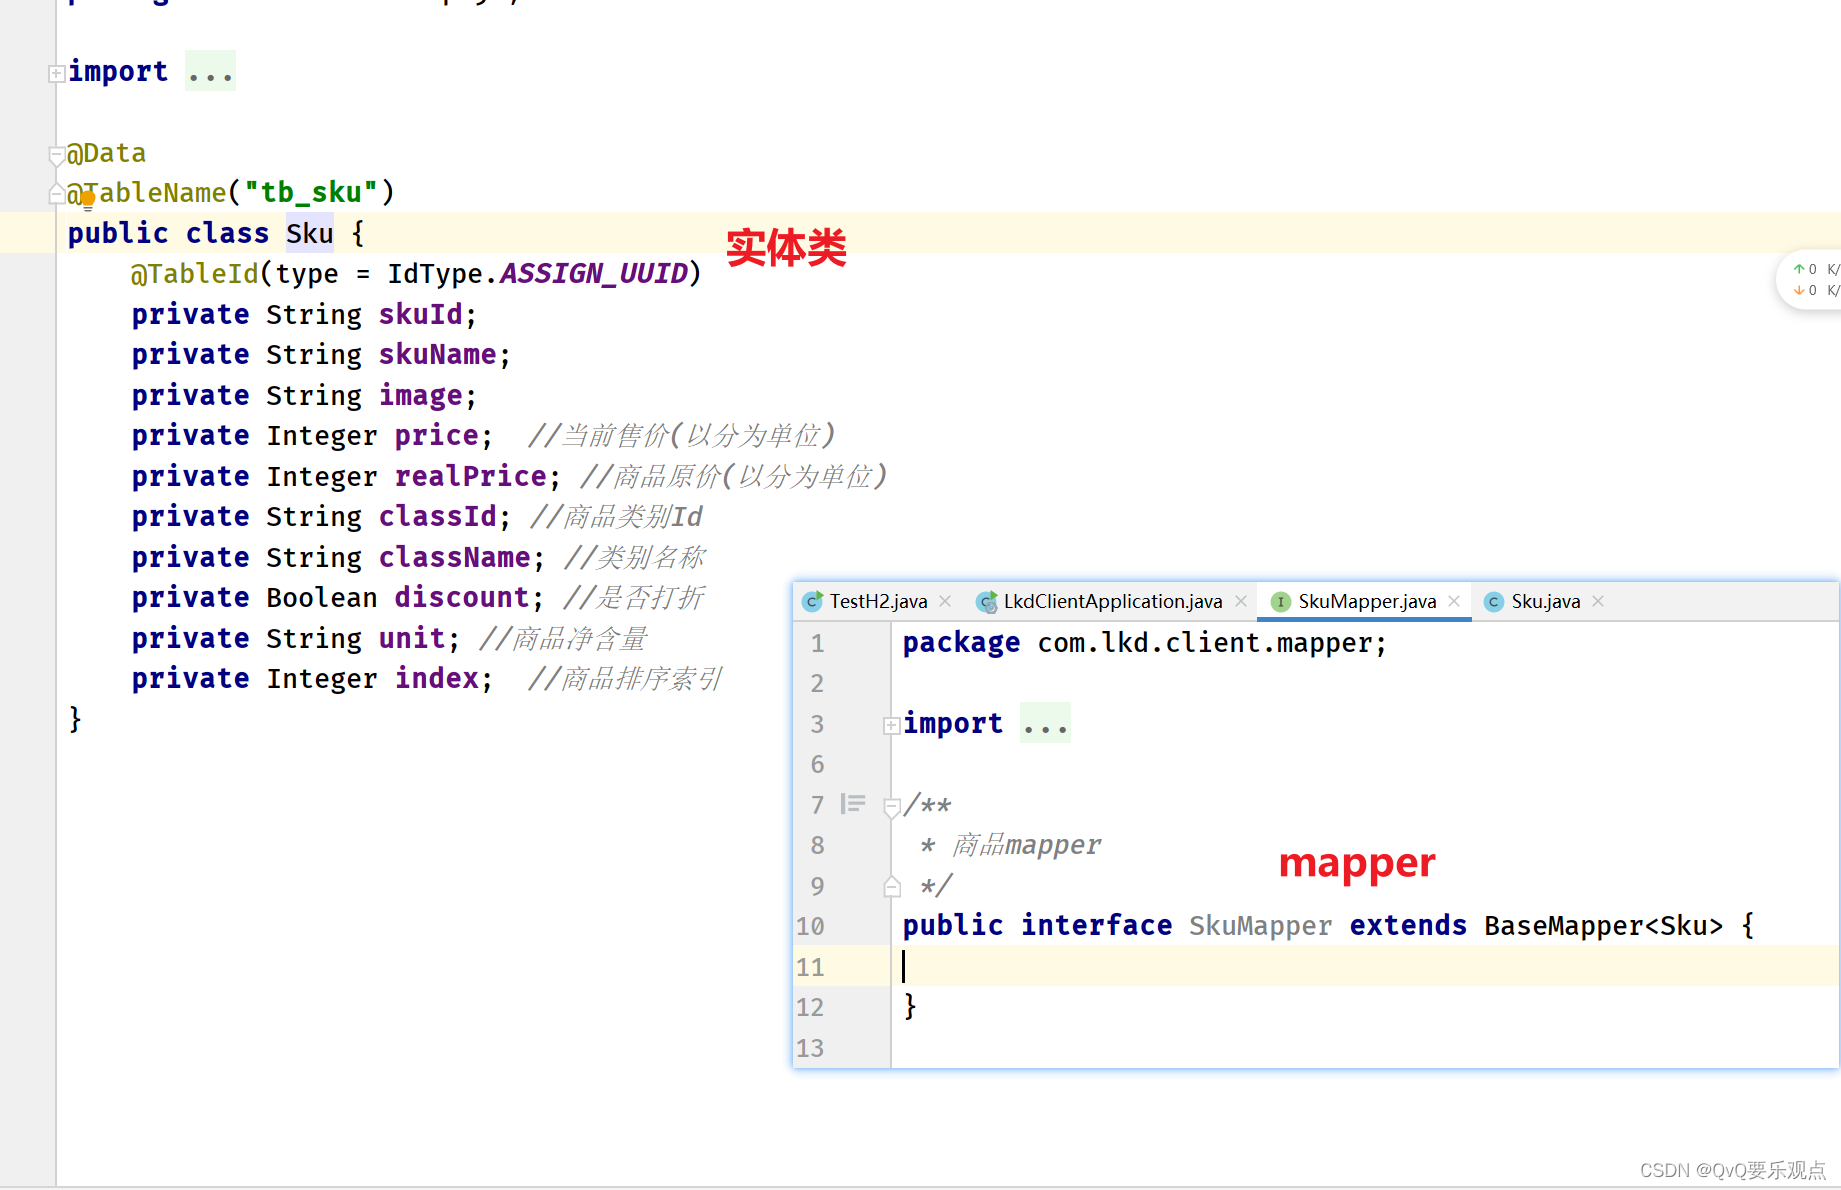The width and height of the screenshot is (1841, 1190).
Task: Switch to the LkdClientApplication.java tab
Action: click(1112, 601)
